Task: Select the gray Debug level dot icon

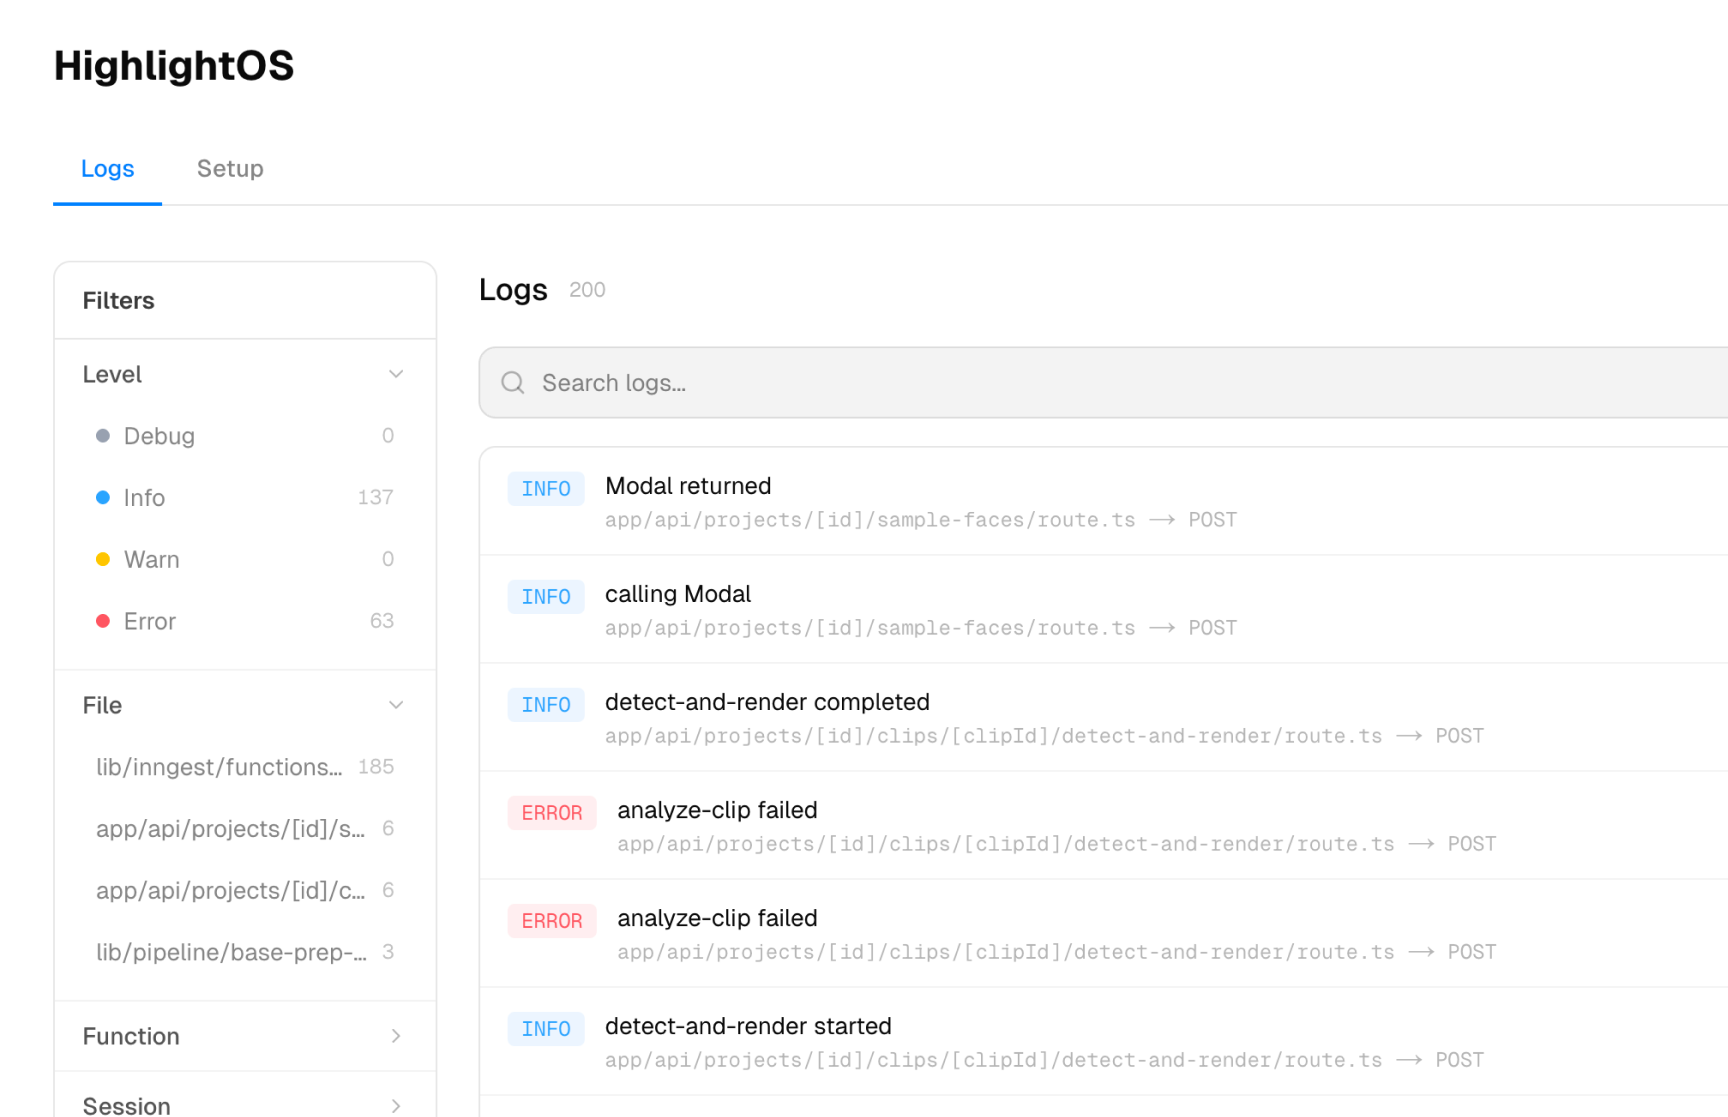Action: (x=103, y=436)
